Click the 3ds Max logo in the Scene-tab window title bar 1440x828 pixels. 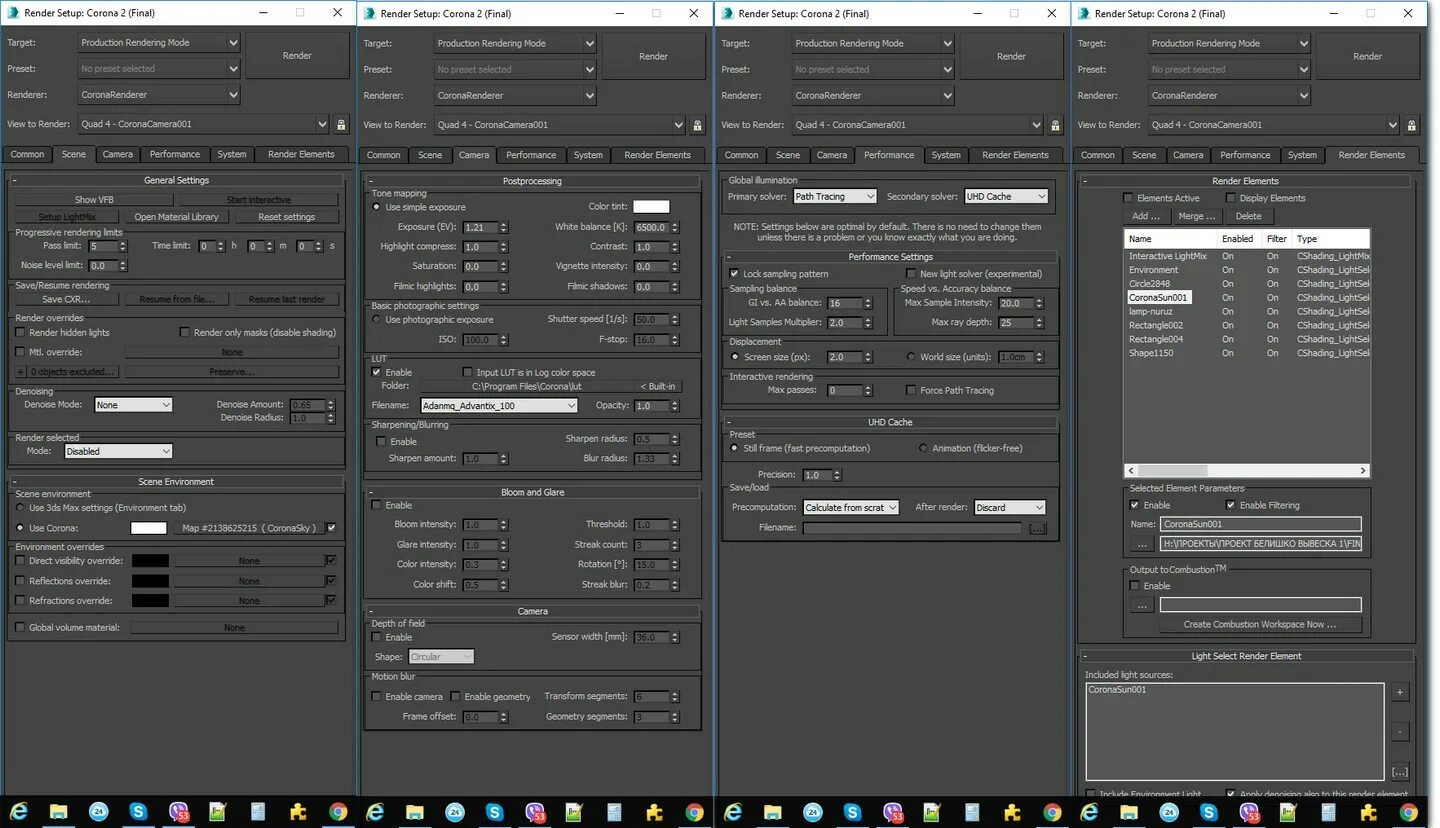pos(15,13)
